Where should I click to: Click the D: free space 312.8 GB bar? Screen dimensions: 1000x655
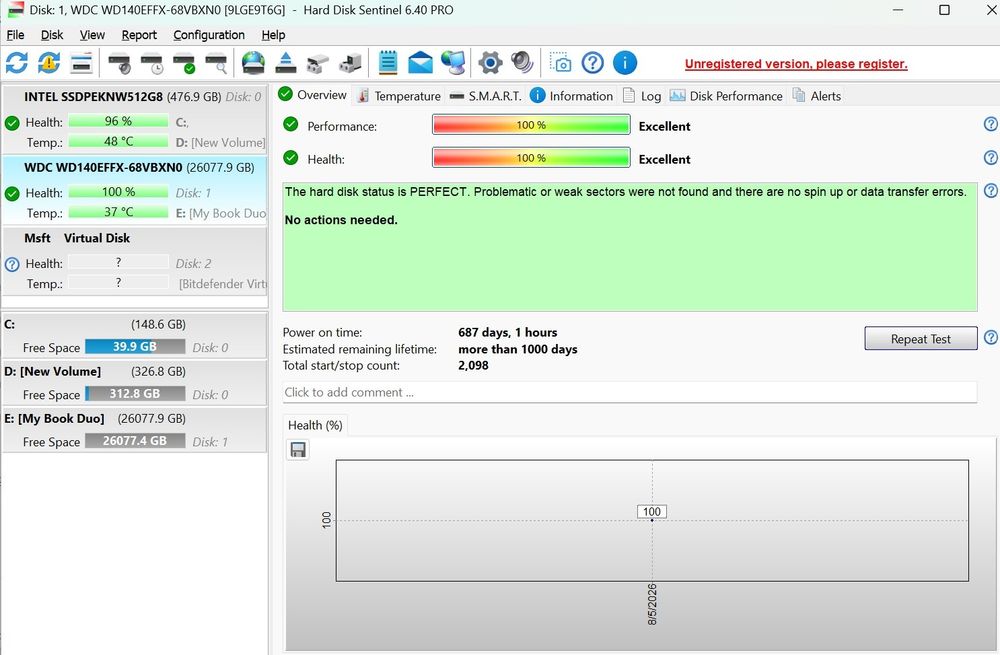(135, 394)
